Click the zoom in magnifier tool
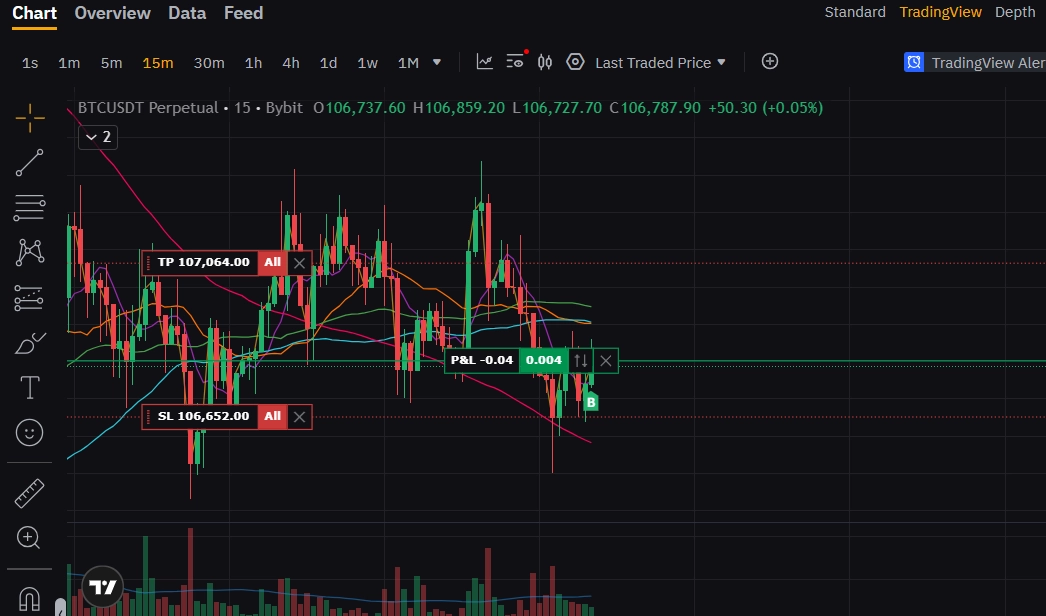Image resolution: width=1046 pixels, height=616 pixels. coord(29,538)
